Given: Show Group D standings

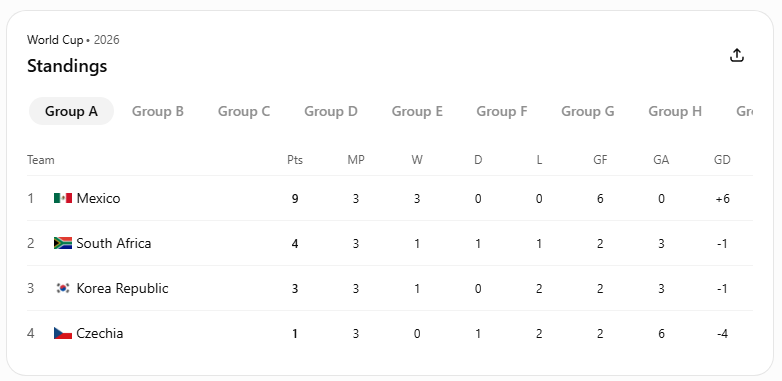Looking at the screenshot, I should tap(331, 111).
